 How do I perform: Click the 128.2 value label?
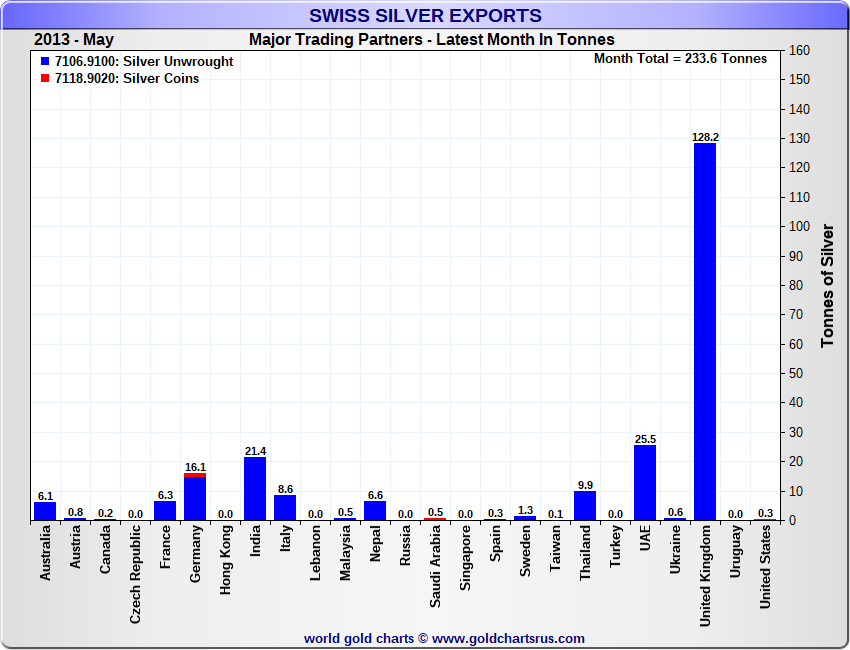705,137
